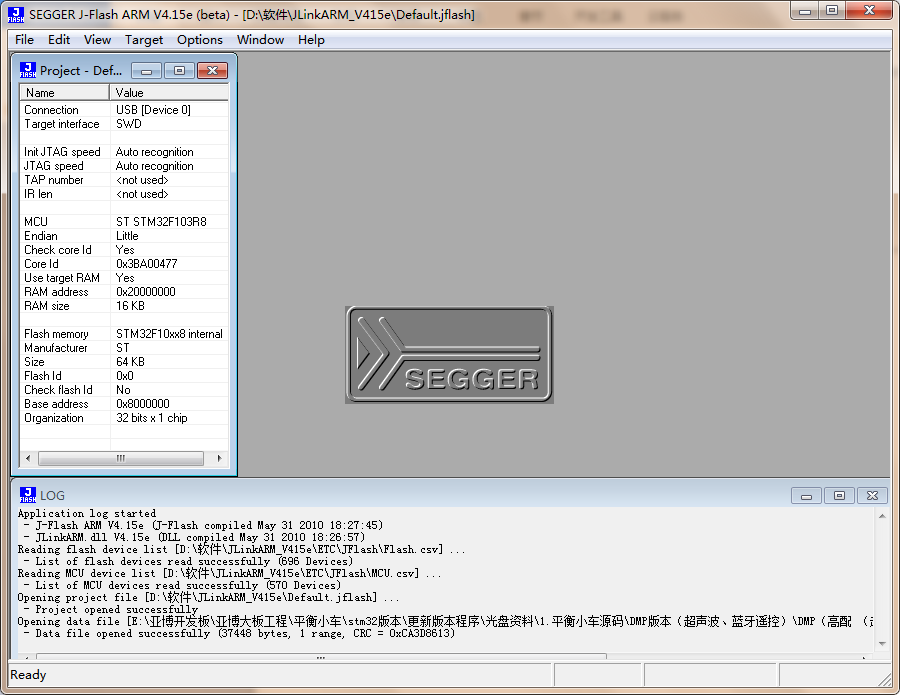
Task: Click the Project panel left scroll arrow
Action: pyautogui.click(x=28, y=458)
